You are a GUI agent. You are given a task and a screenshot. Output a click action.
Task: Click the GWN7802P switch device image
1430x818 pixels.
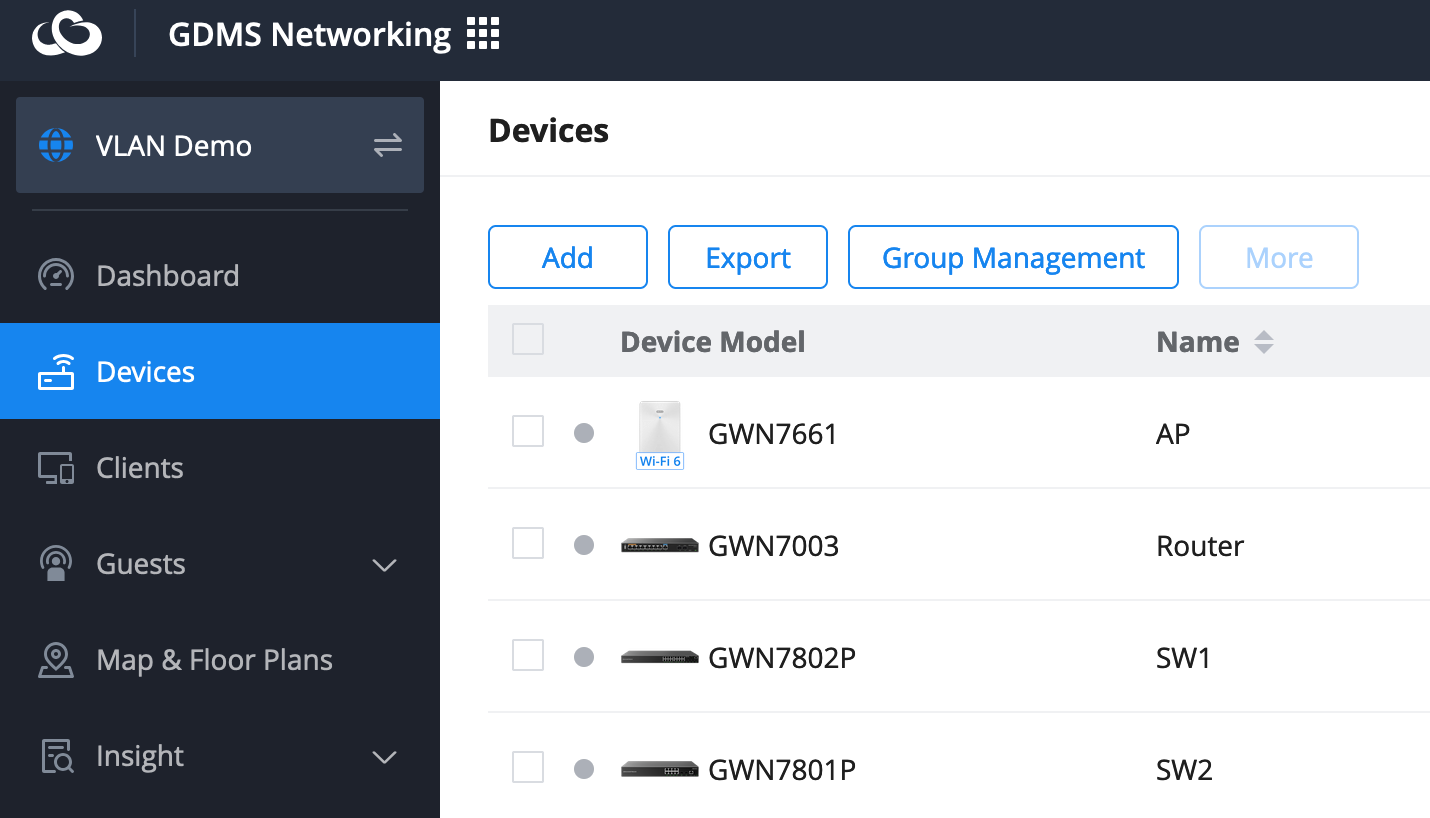(x=660, y=658)
